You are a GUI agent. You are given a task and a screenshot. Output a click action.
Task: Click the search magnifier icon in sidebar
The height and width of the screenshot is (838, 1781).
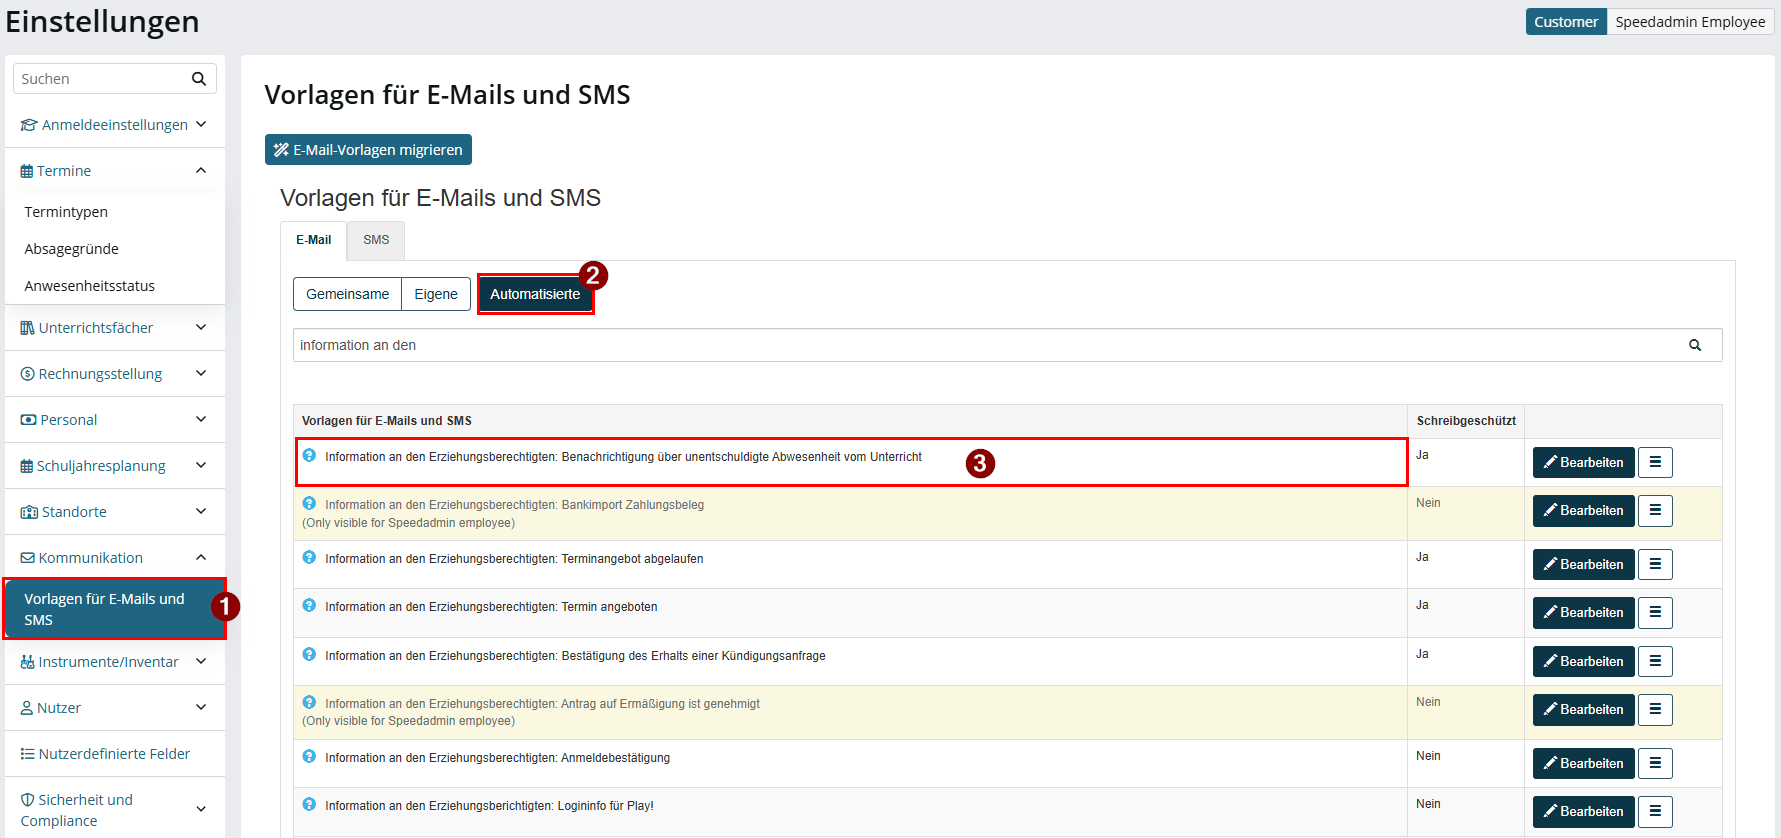(x=198, y=79)
